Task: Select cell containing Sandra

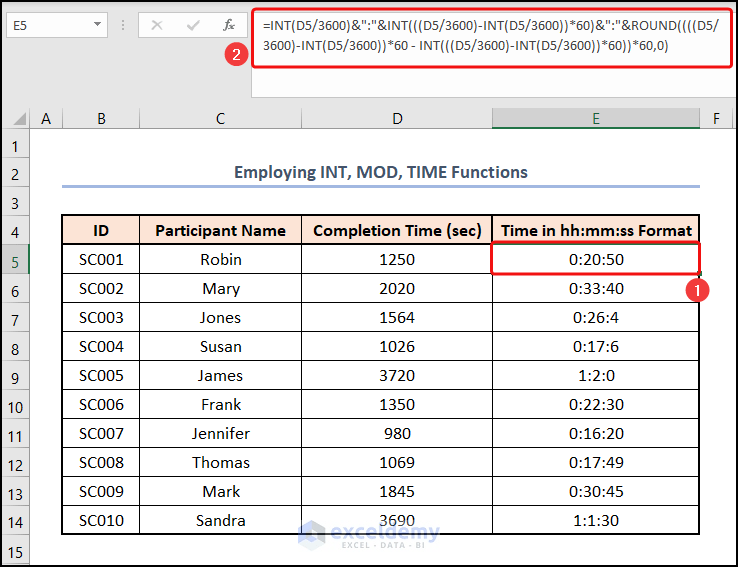Action: click(x=220, y=520)
